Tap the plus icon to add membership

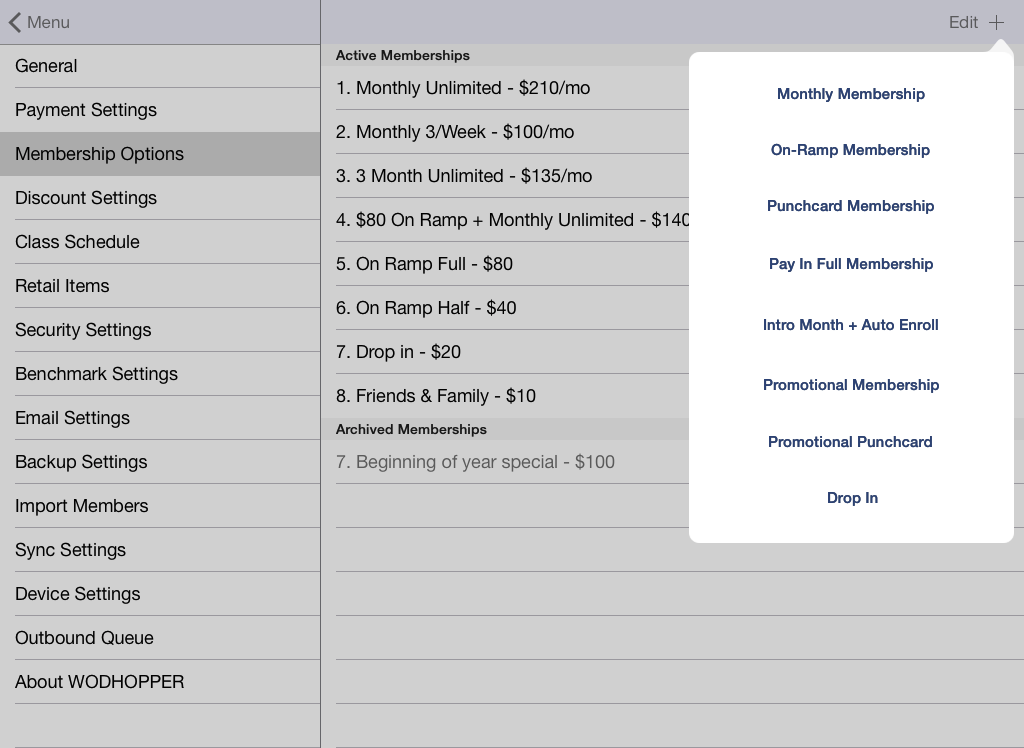[x=996, y=22]
